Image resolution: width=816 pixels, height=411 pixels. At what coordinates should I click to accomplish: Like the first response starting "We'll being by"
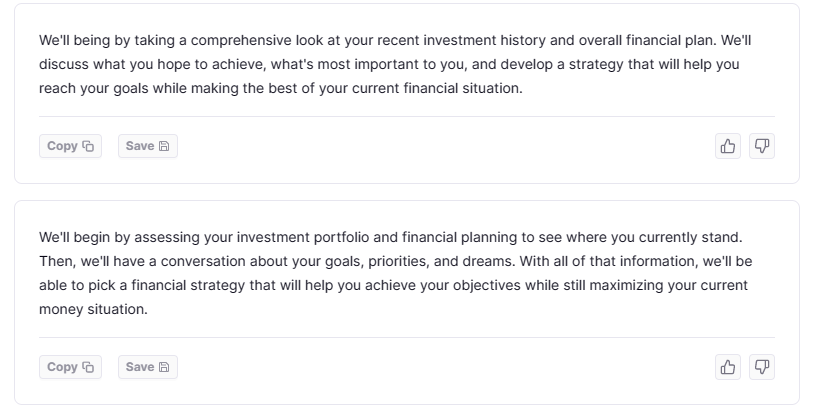pyautogui.click(x=728, y=146)
